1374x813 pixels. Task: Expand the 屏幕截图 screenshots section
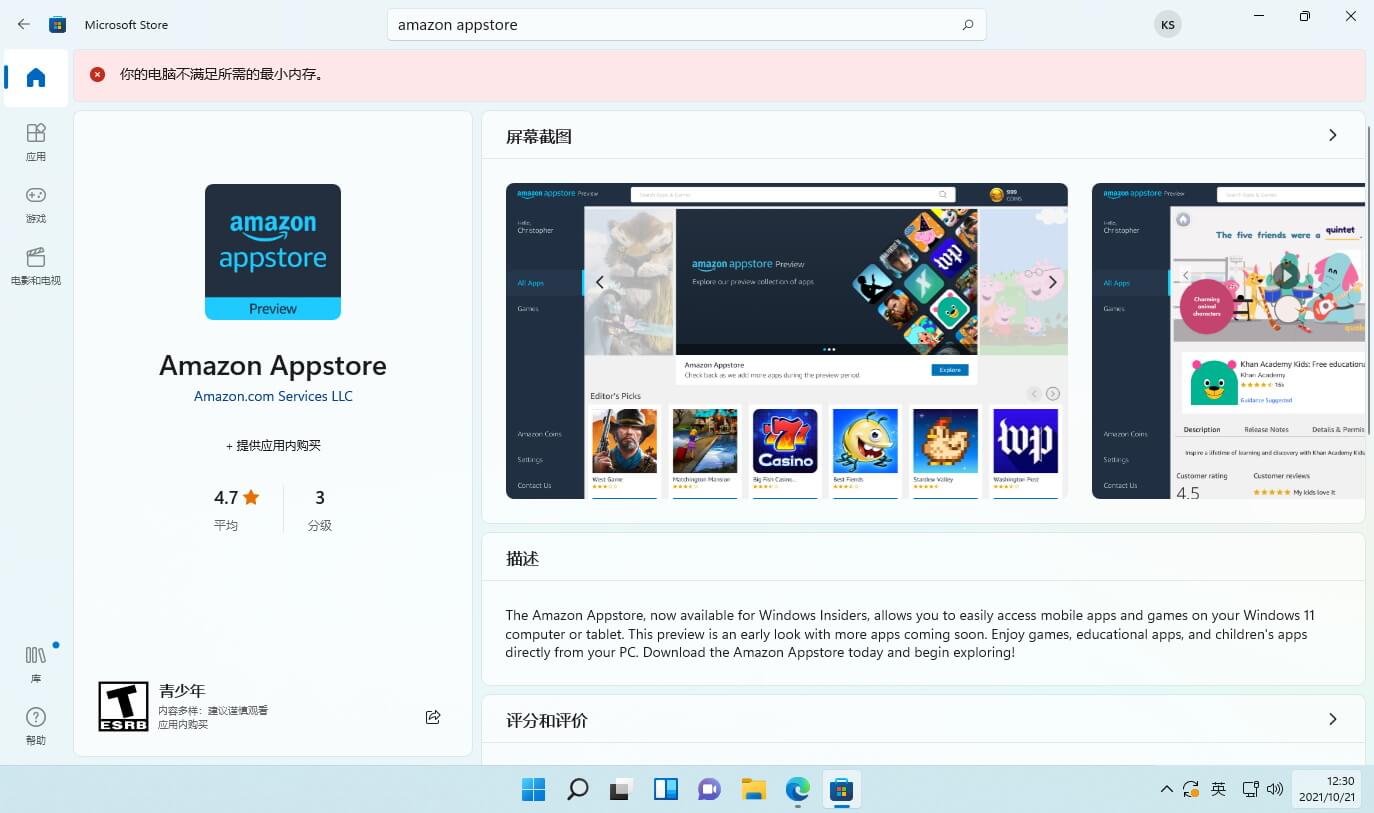(x=1332, y=134)
